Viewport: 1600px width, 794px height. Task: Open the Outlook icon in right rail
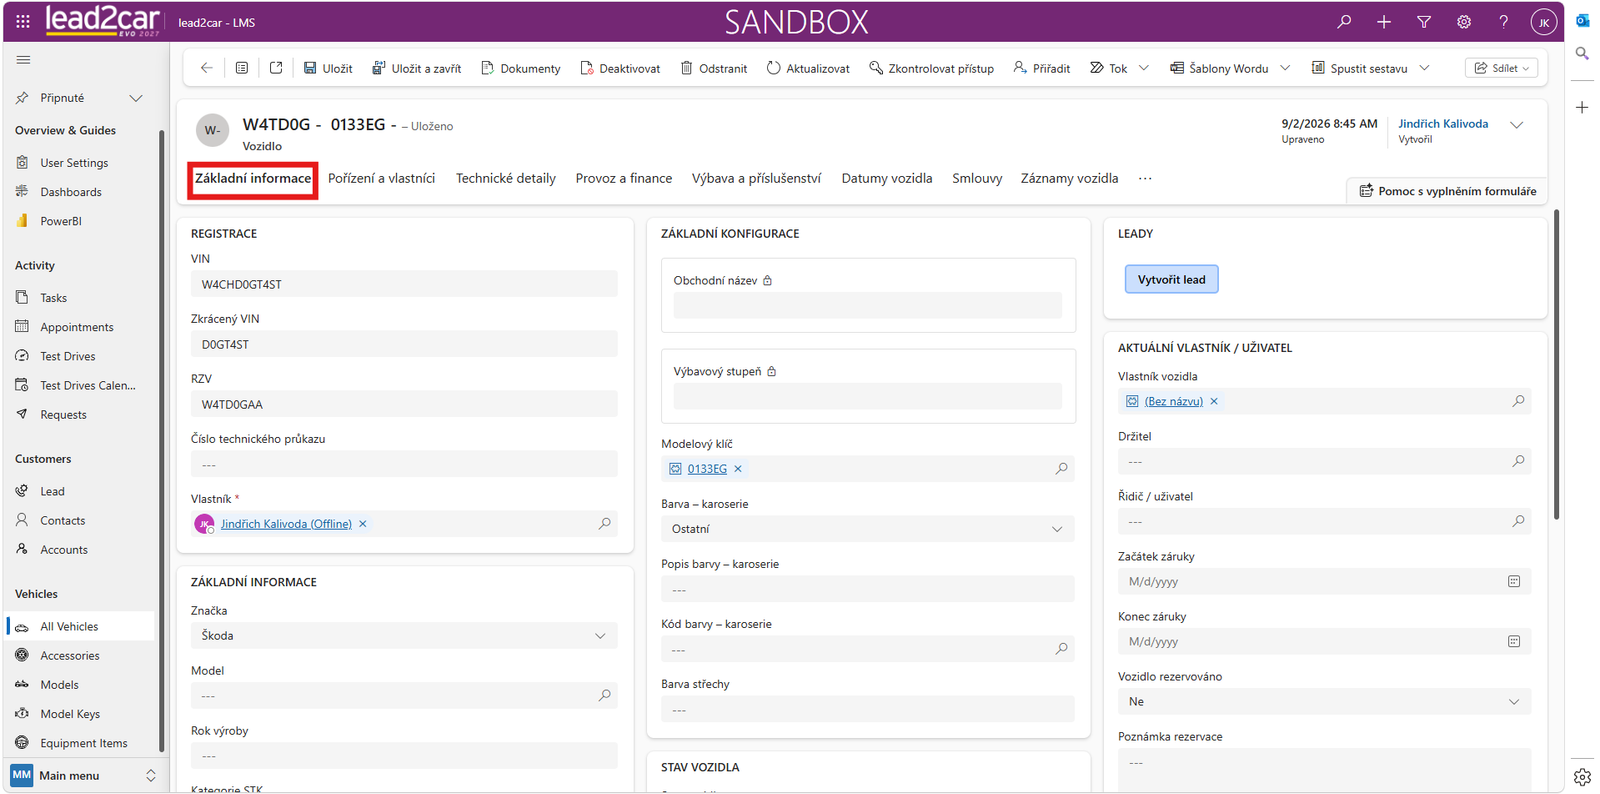[x=1582, y=20]
